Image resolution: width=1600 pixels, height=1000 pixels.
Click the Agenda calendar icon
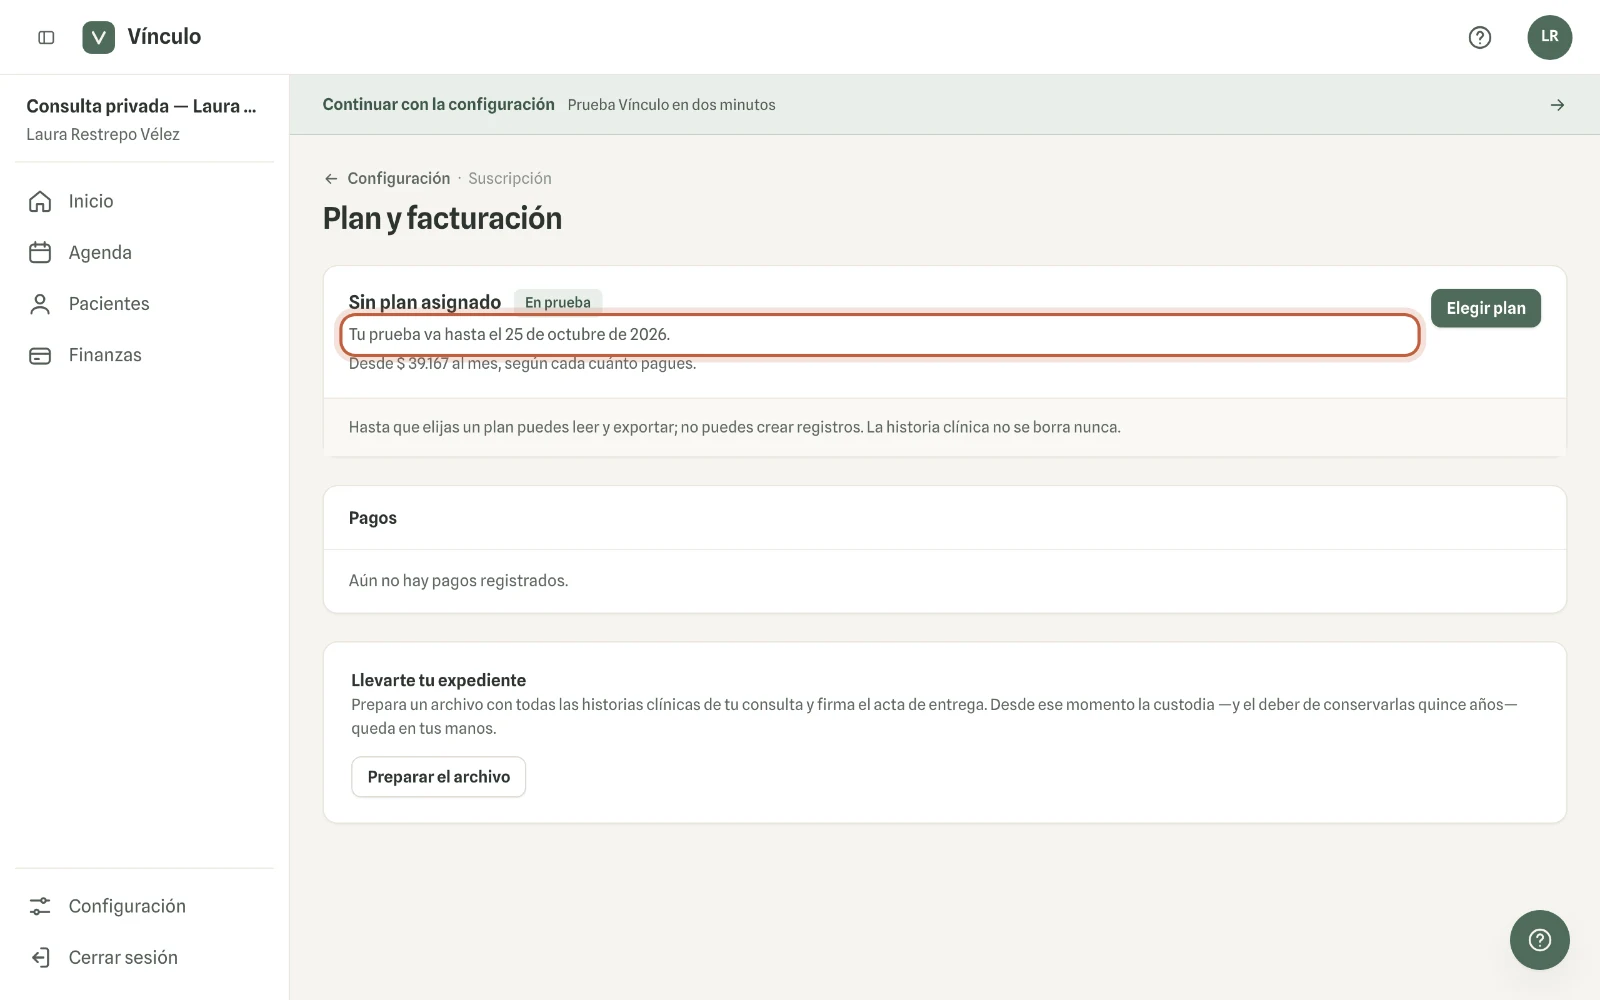[40, 252]
